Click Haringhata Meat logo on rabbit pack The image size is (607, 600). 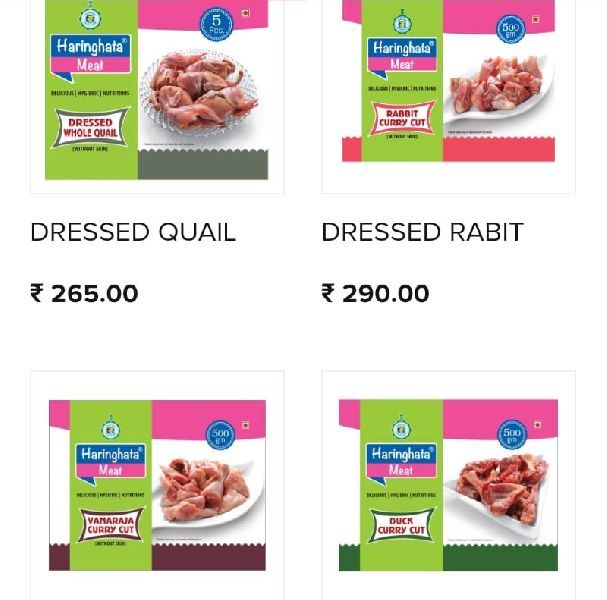pos(402,57)
